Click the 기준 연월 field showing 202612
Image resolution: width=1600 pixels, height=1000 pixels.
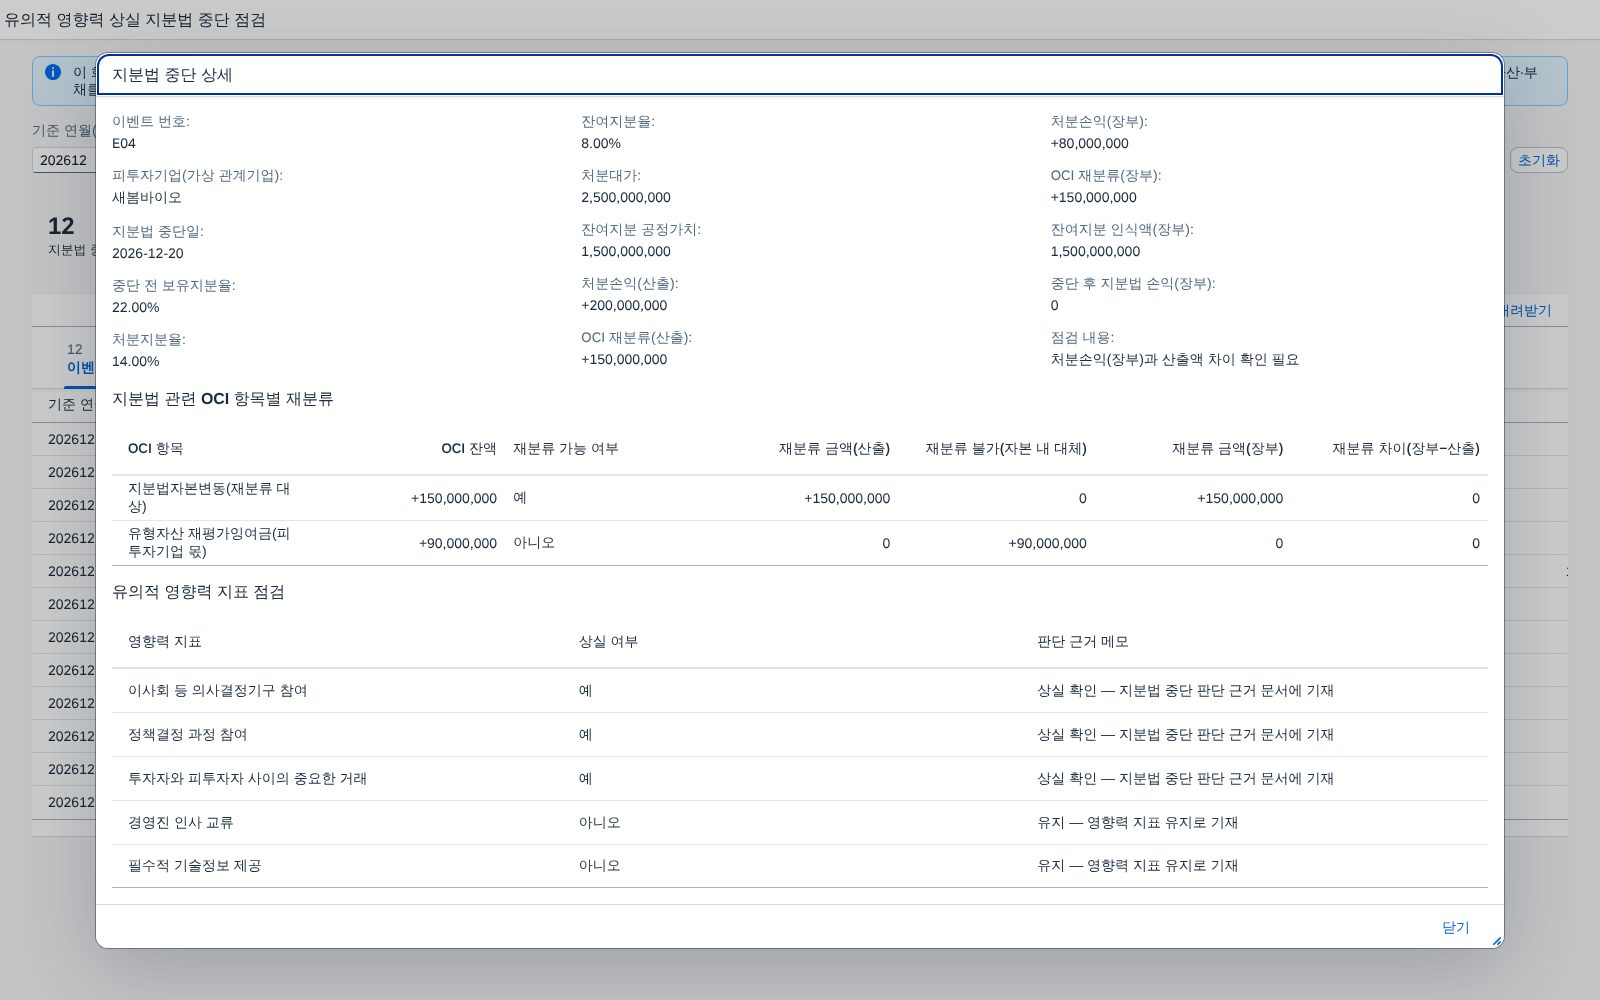click(64, 160)
